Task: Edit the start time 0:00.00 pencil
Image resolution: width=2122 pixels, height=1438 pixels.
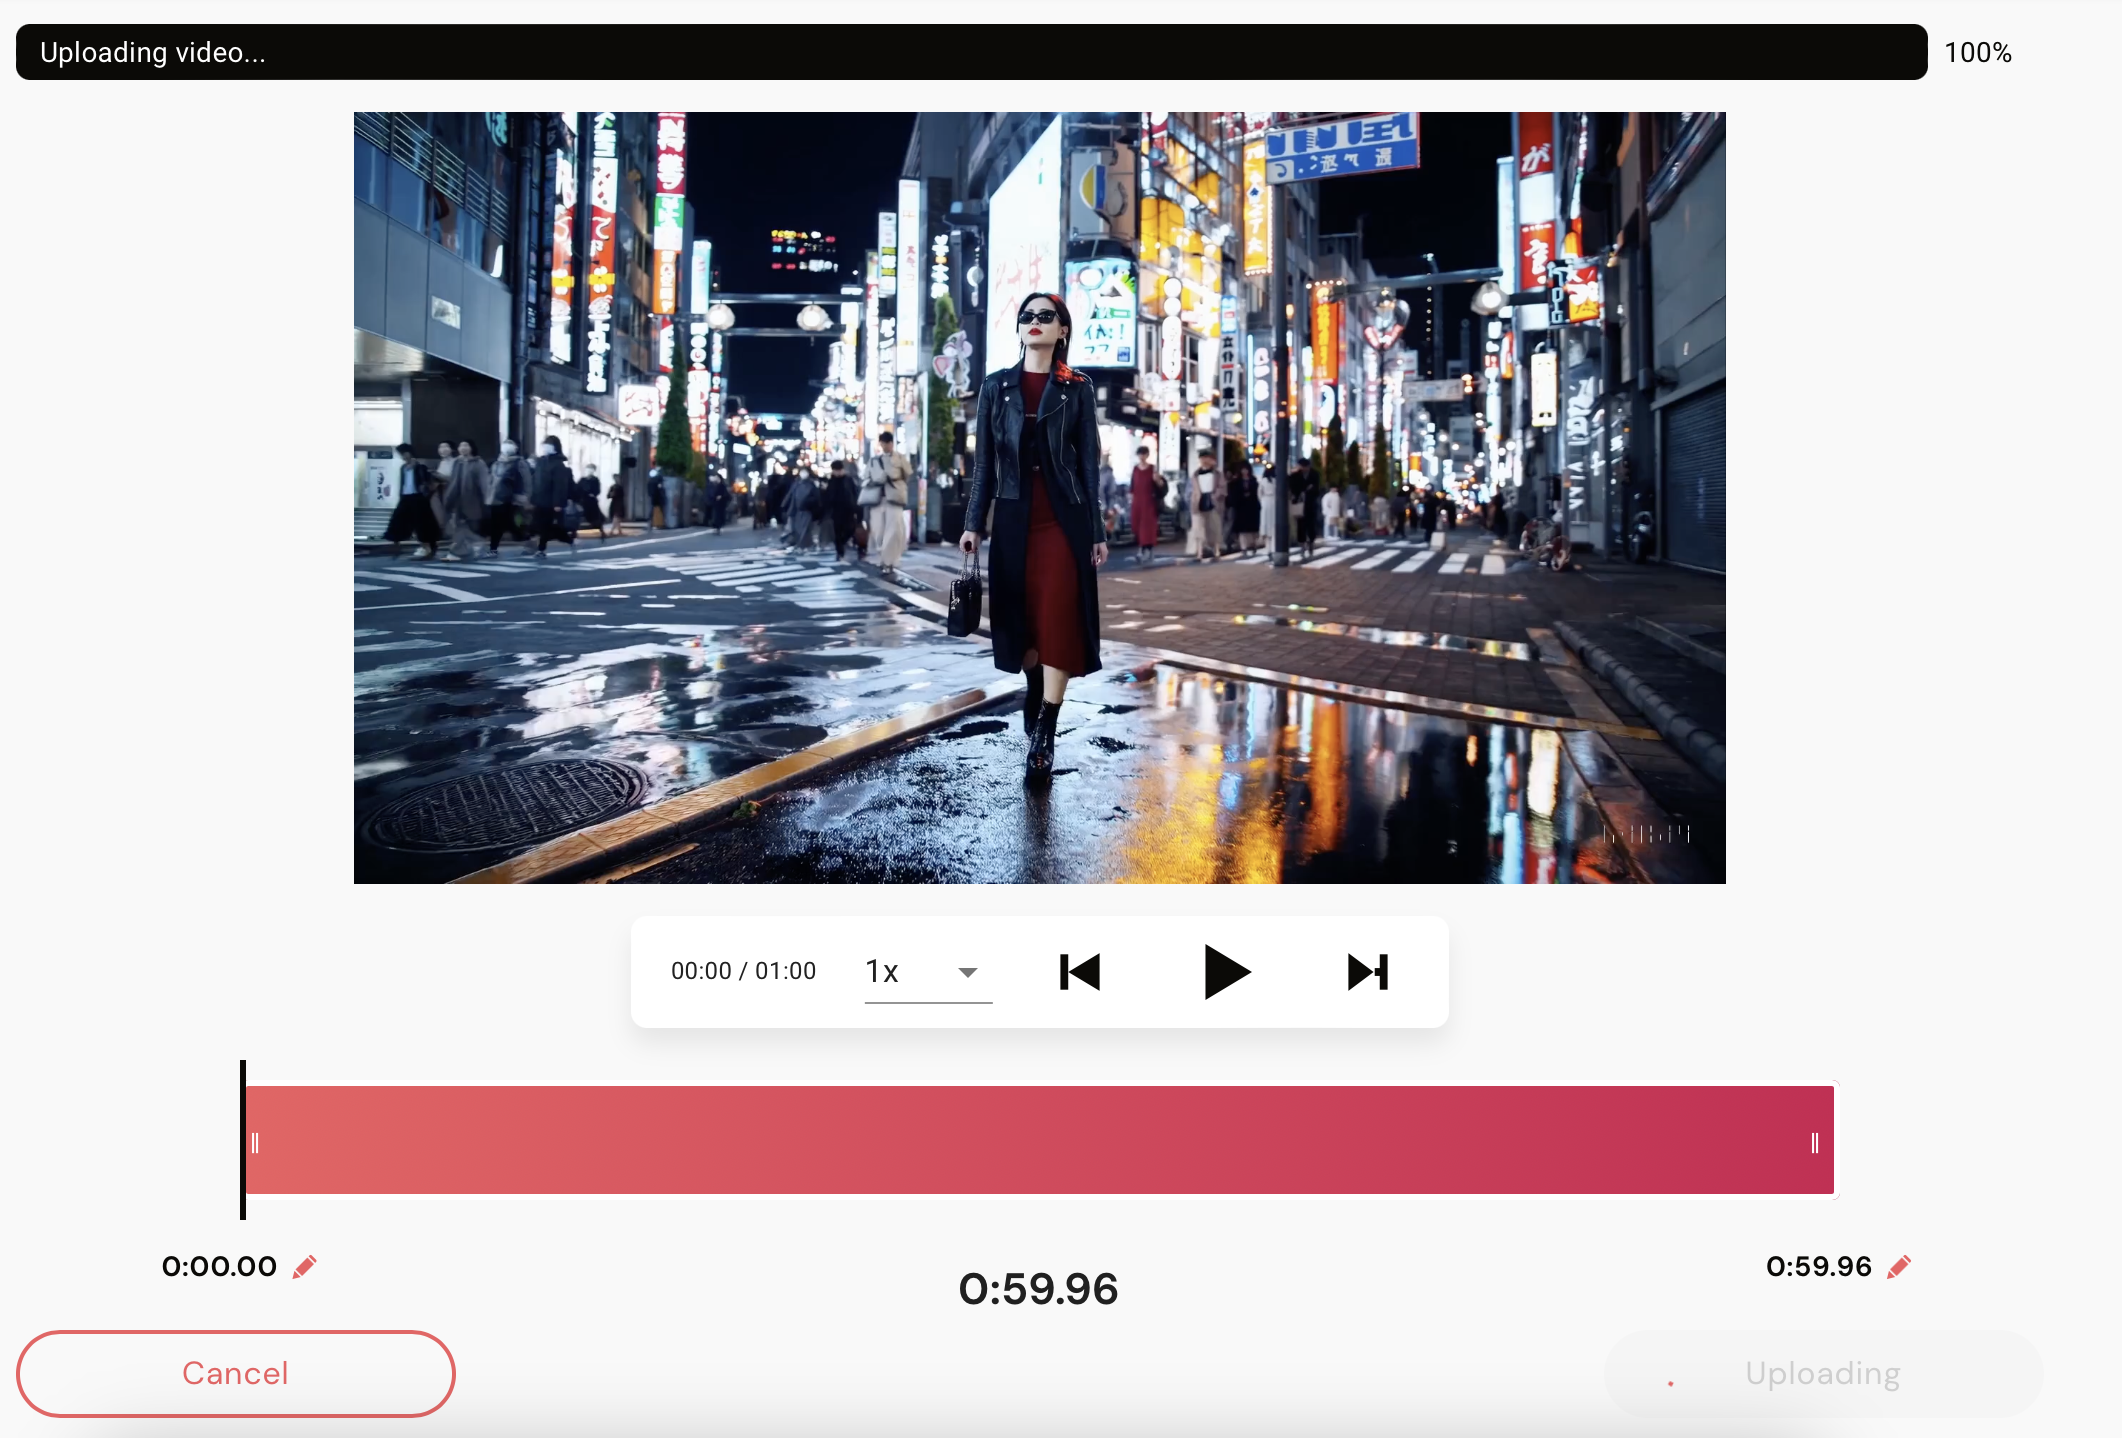Action: click(305, 1267)
